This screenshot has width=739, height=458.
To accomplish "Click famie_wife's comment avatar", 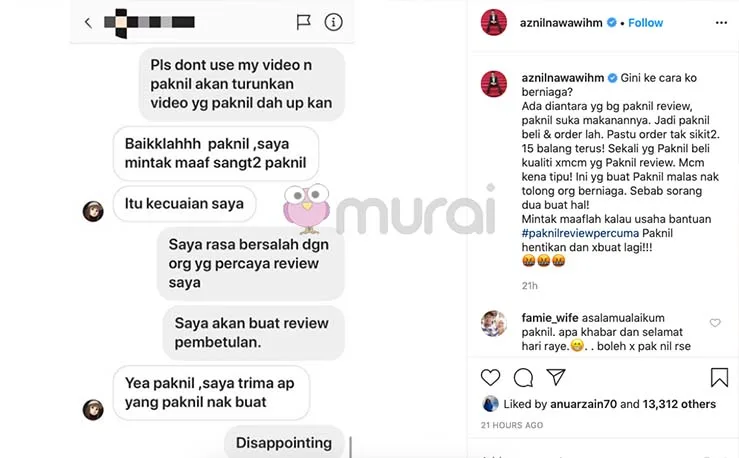I will click(493, 323).
